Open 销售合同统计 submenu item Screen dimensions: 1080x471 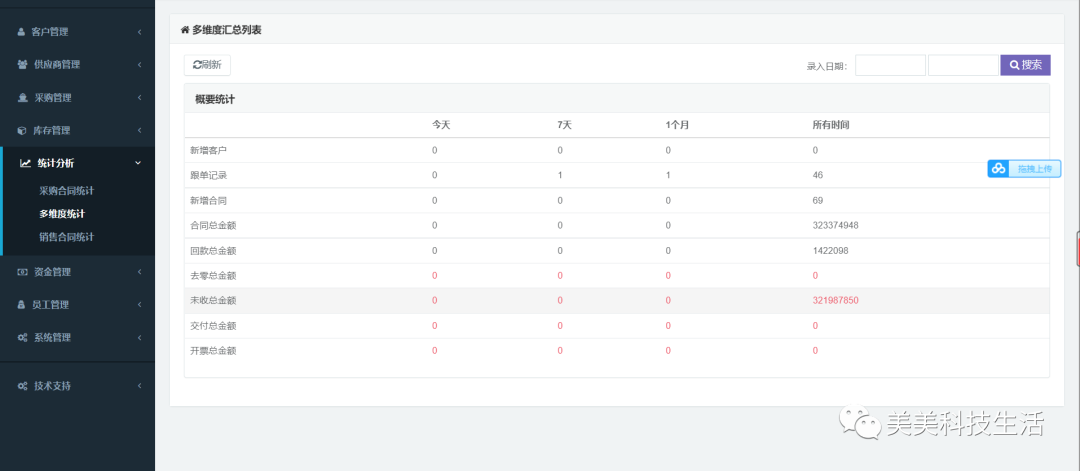point(67,237)
